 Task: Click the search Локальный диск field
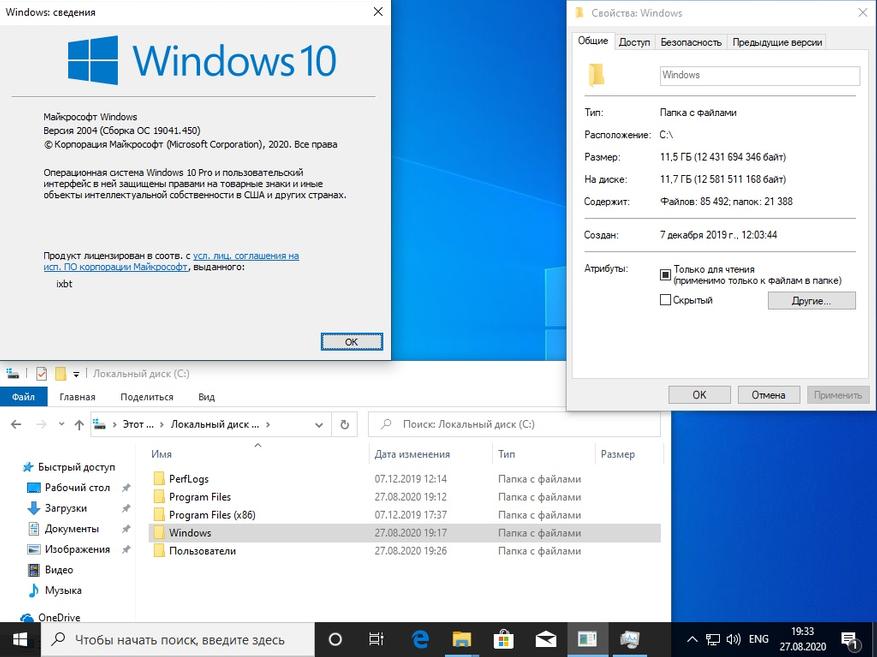point(514,424)
